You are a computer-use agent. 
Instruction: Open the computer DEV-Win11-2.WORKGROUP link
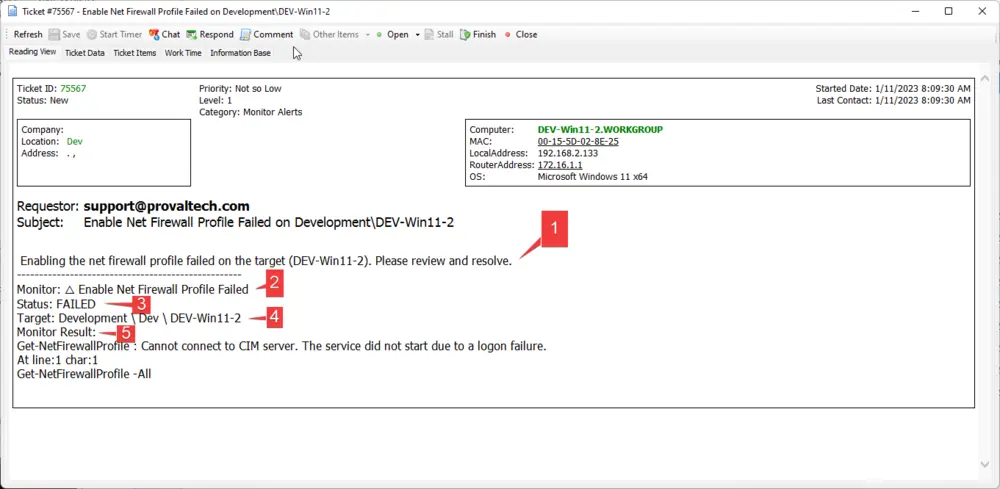pyautogui.click(x=600, y=129)
